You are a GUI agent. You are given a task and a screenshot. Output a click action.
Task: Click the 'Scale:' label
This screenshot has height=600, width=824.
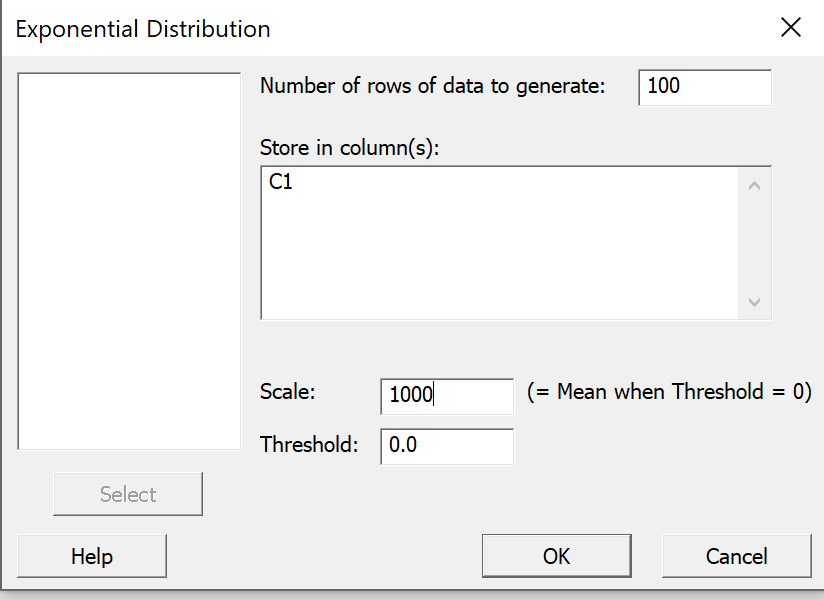287,392
